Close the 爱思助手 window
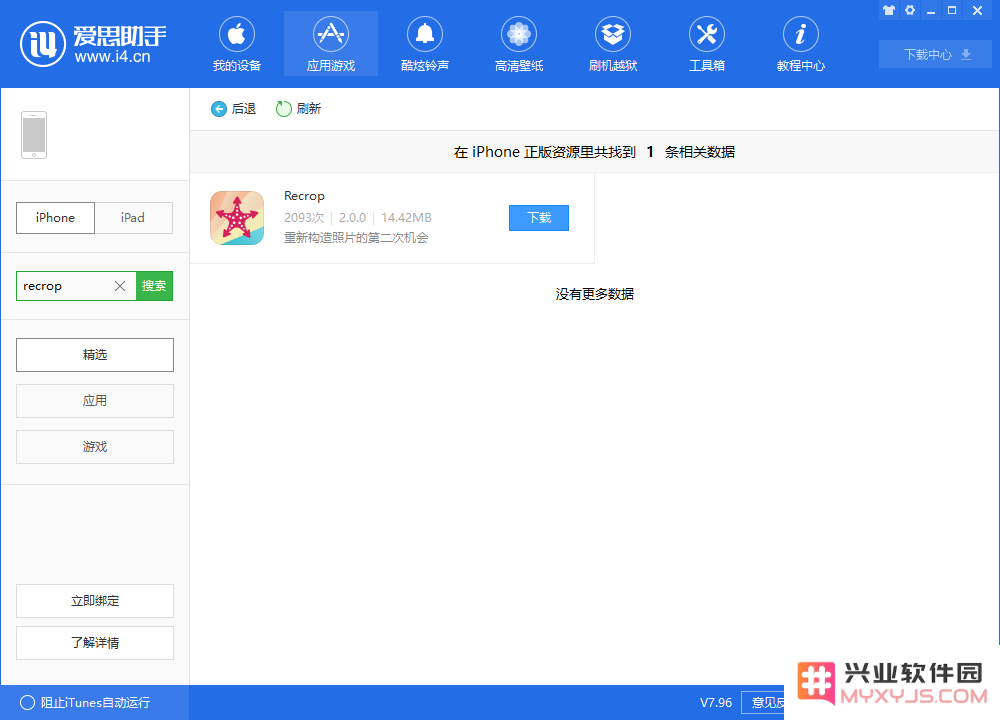Viewport: 1000px width, 720px height. click(977, 10)
